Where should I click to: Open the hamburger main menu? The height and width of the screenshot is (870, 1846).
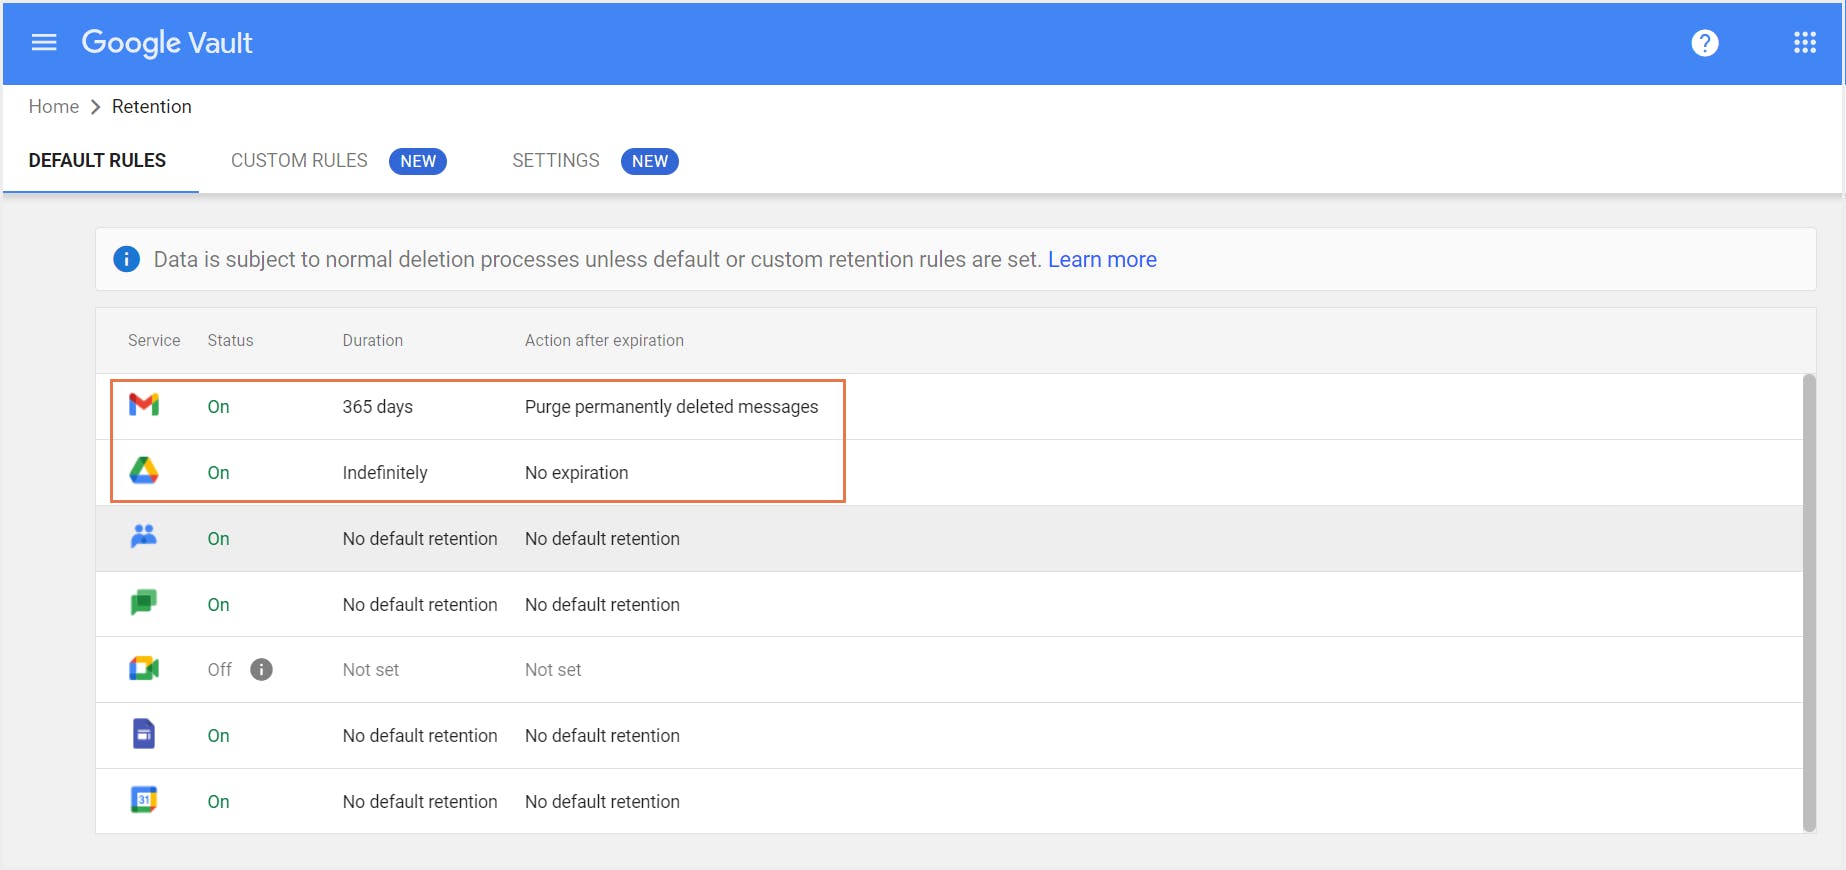click(x=44, y=42)
